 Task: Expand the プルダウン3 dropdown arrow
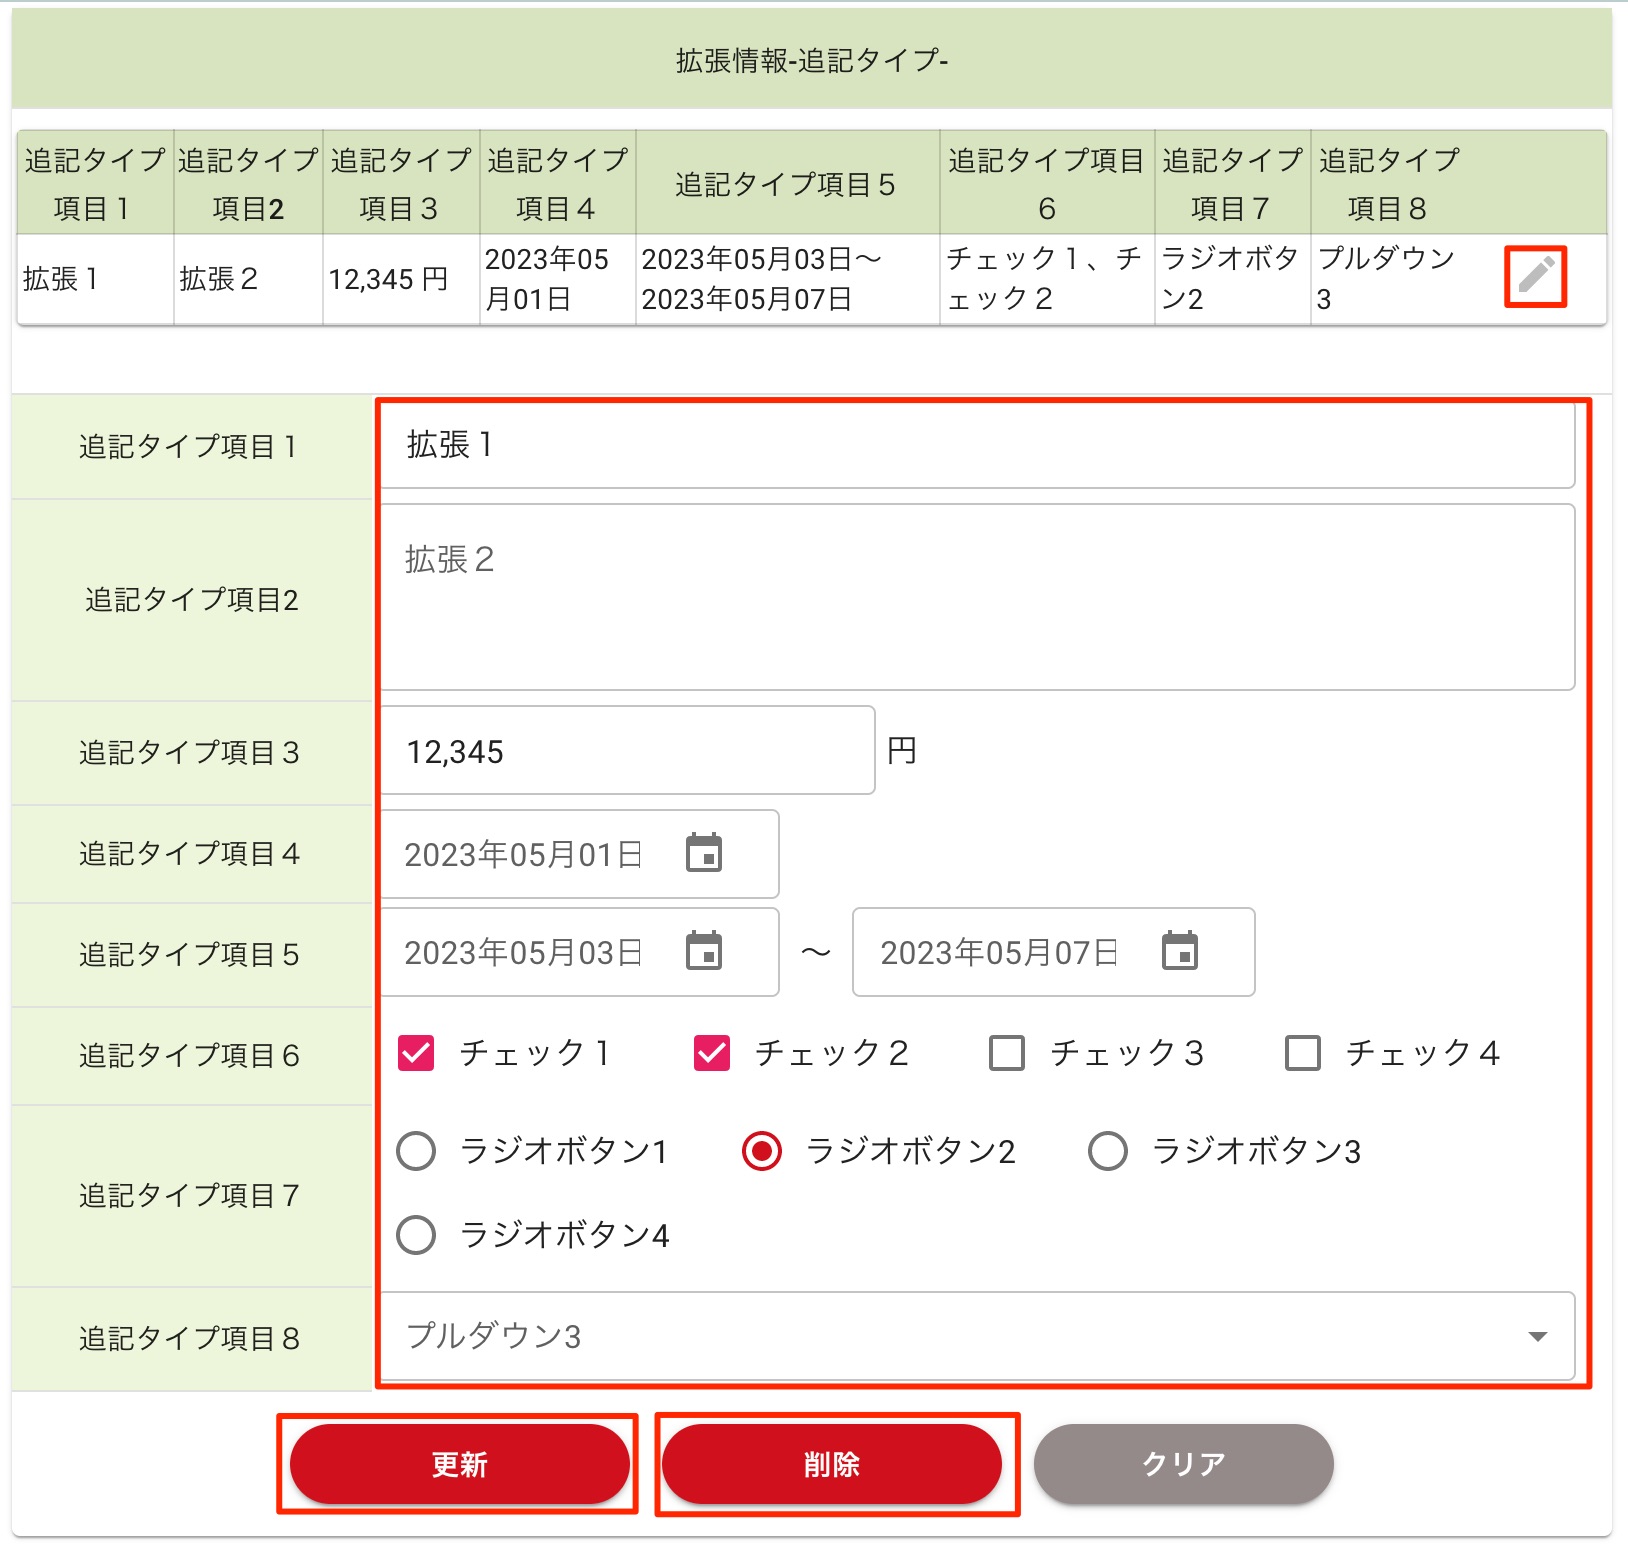[1537, 1337]
